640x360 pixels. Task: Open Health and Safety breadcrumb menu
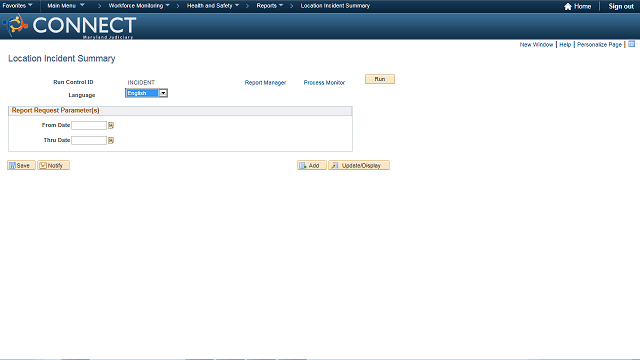click(x=213, y=6)
